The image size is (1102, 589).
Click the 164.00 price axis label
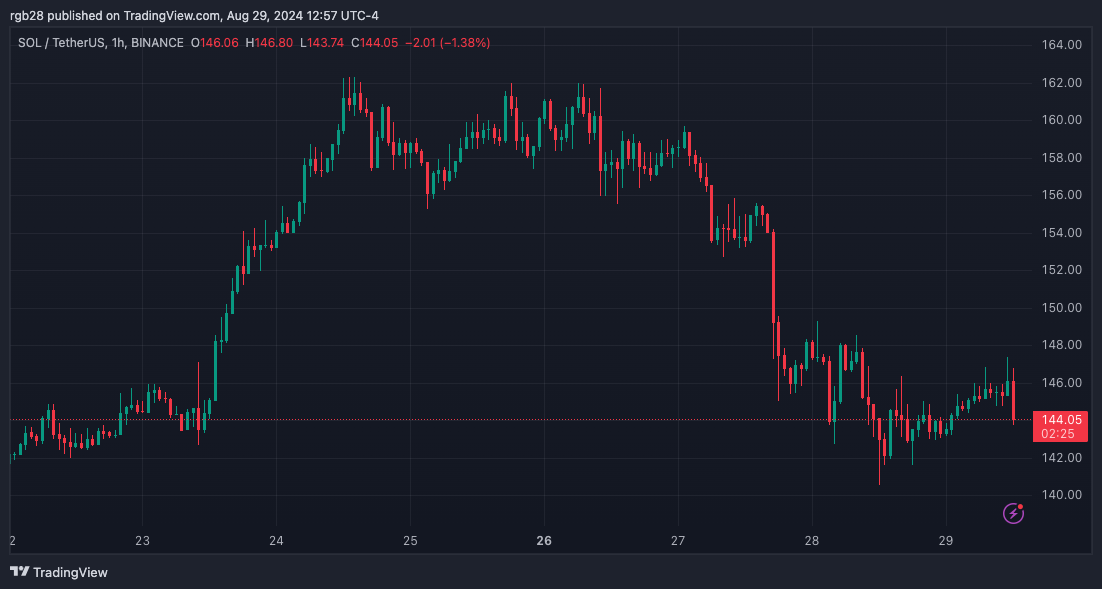1061,45
